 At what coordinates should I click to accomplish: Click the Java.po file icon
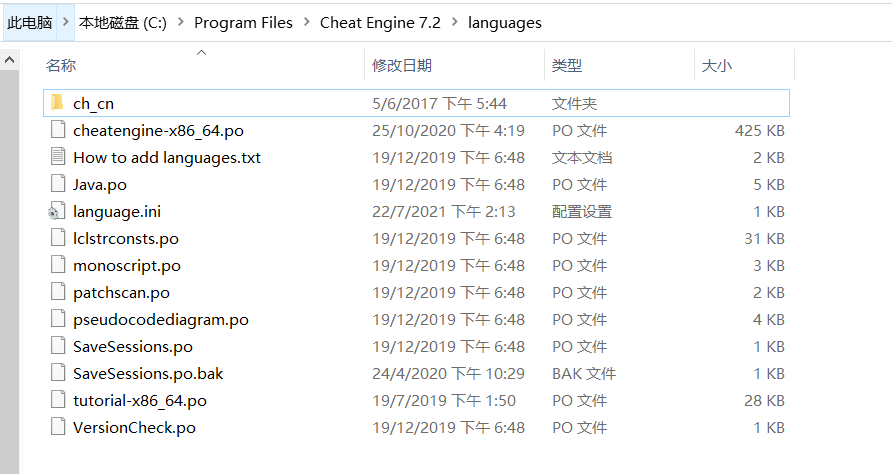click(56, 184)
